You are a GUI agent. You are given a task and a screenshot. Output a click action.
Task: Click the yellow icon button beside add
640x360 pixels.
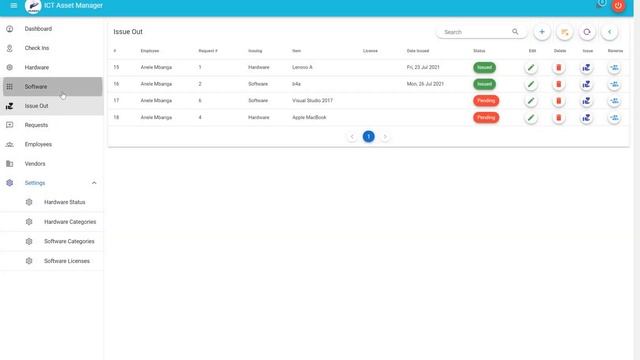tap(564, 32)
